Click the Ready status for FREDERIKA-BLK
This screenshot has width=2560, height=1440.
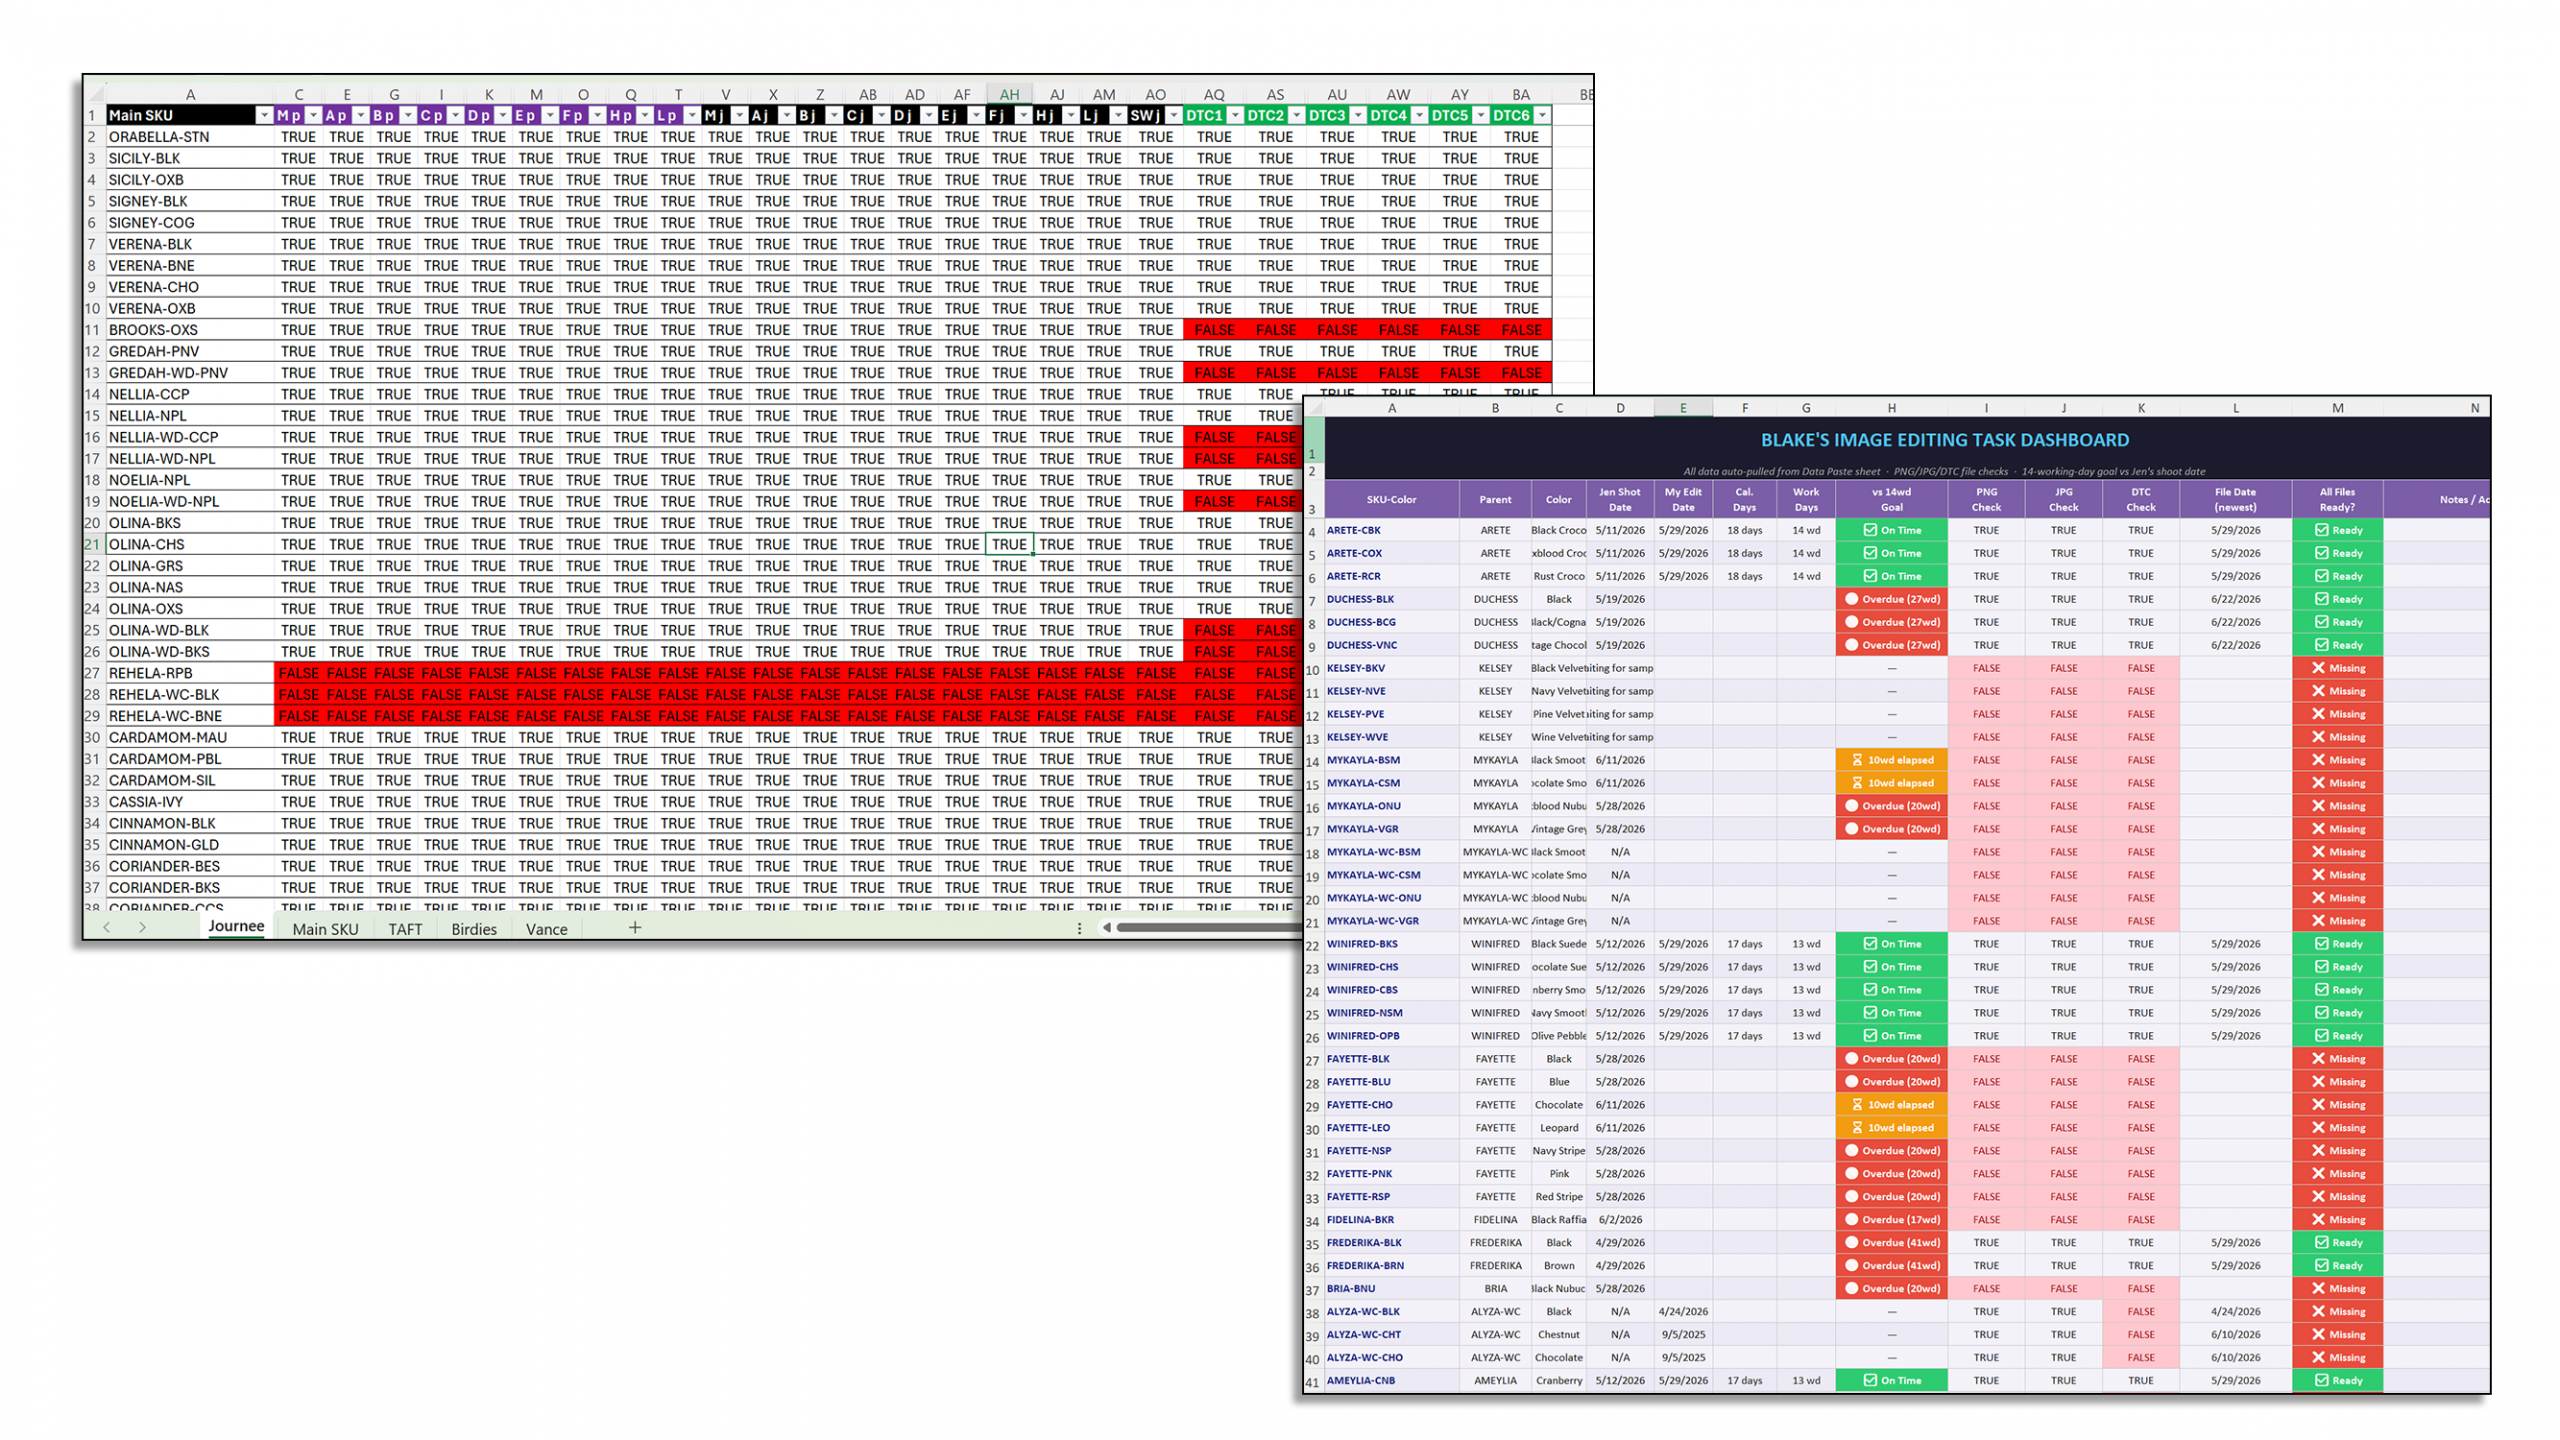pyautogui.click(x=2337, y=1243)
